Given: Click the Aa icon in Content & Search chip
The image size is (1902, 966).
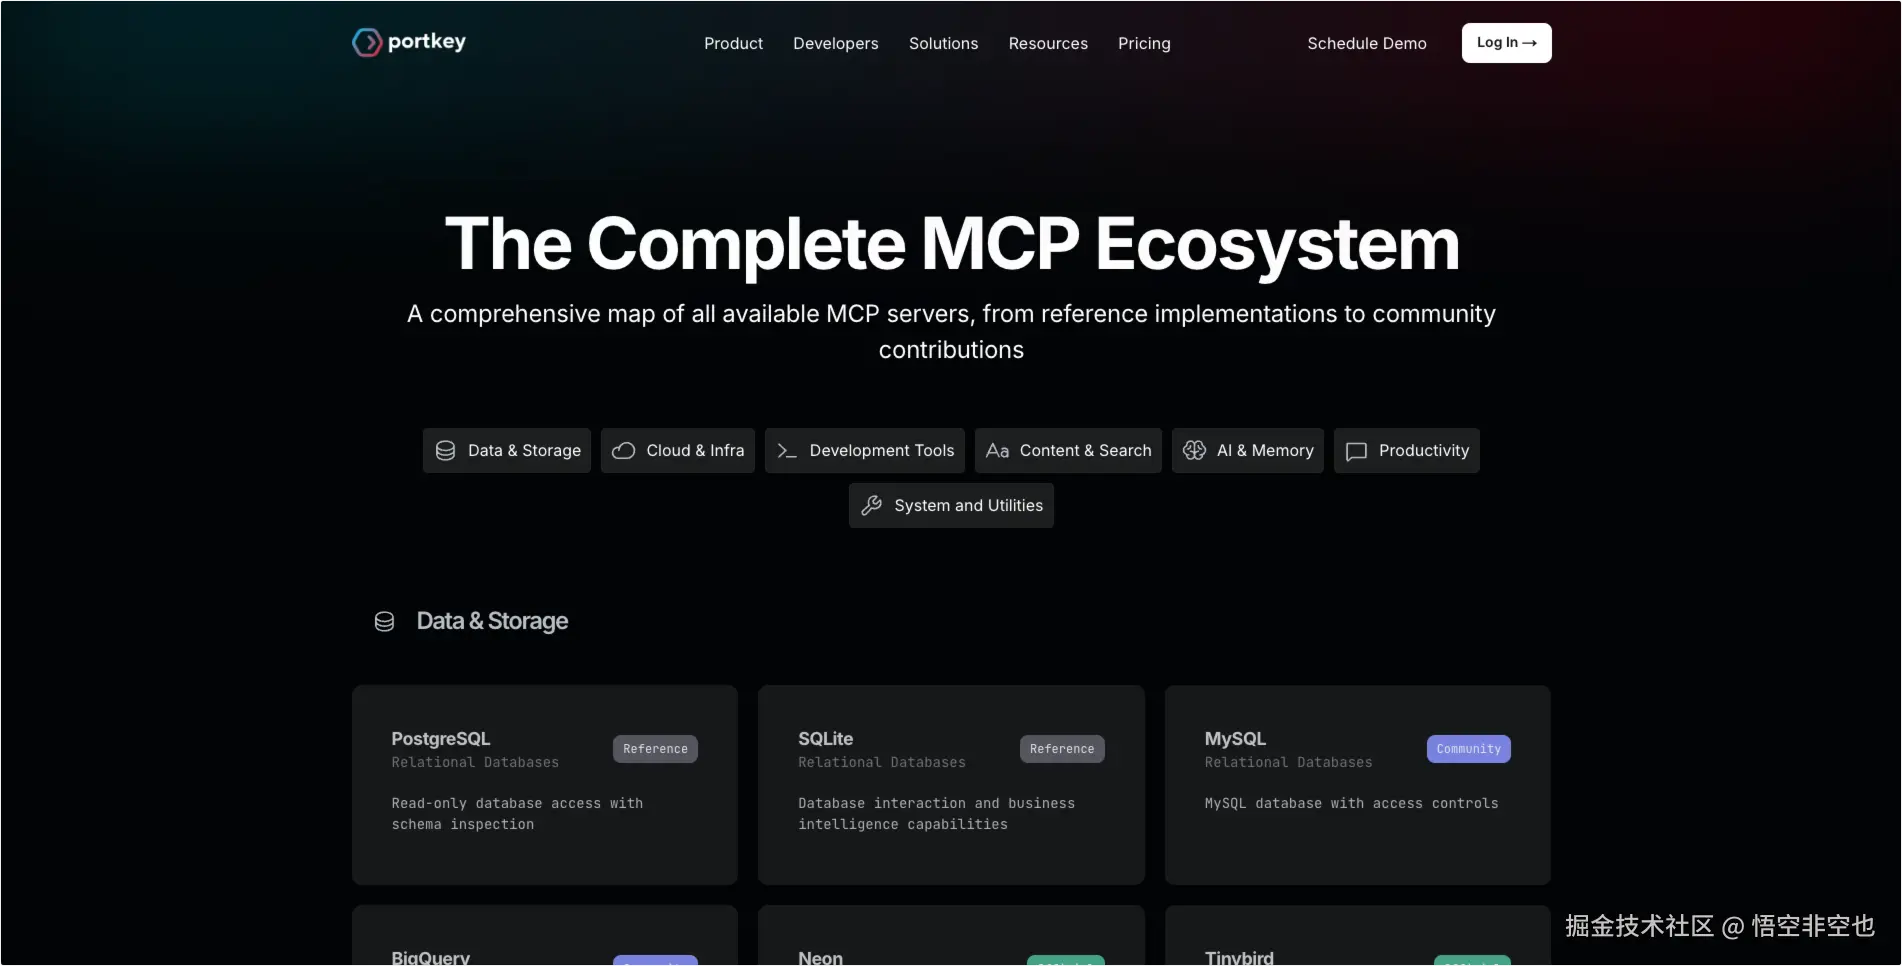Looking at the screenshot, I should coord(997,451).
